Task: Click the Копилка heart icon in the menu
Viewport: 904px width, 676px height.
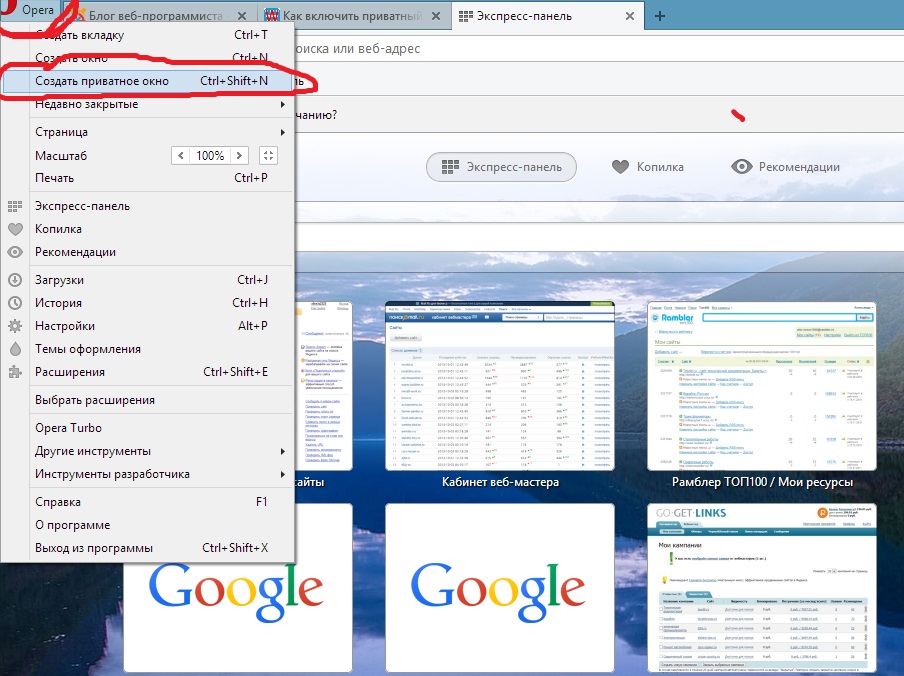Action: click(15, 229)
